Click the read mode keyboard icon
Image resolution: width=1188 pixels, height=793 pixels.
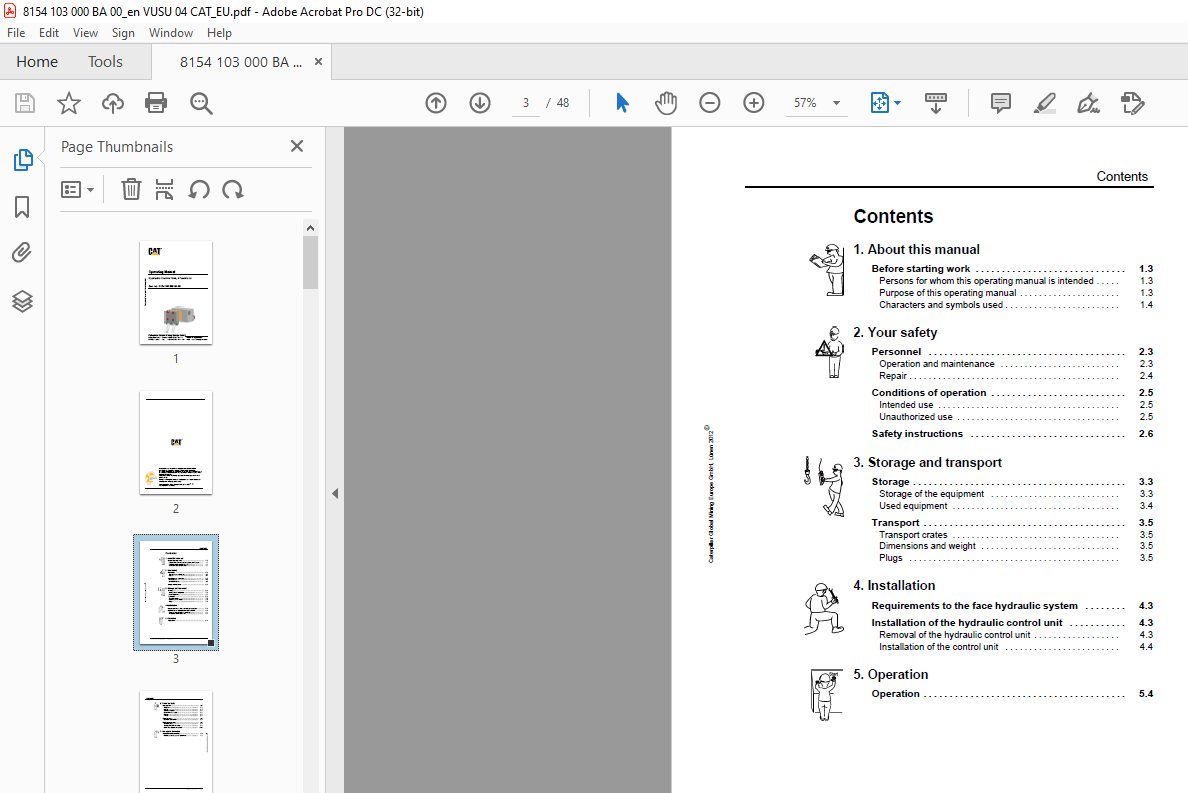click(936, 103)
